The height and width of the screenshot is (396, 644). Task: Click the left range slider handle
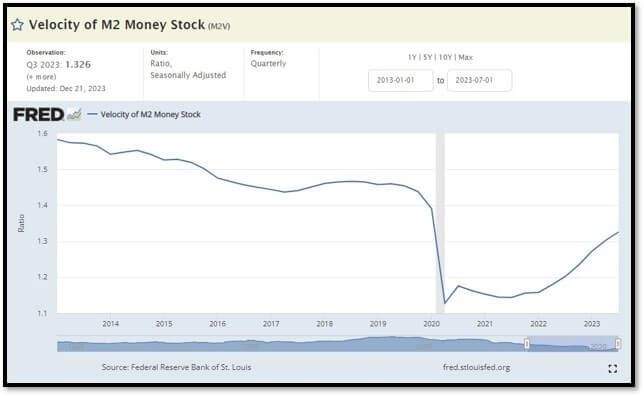point(527,344)
